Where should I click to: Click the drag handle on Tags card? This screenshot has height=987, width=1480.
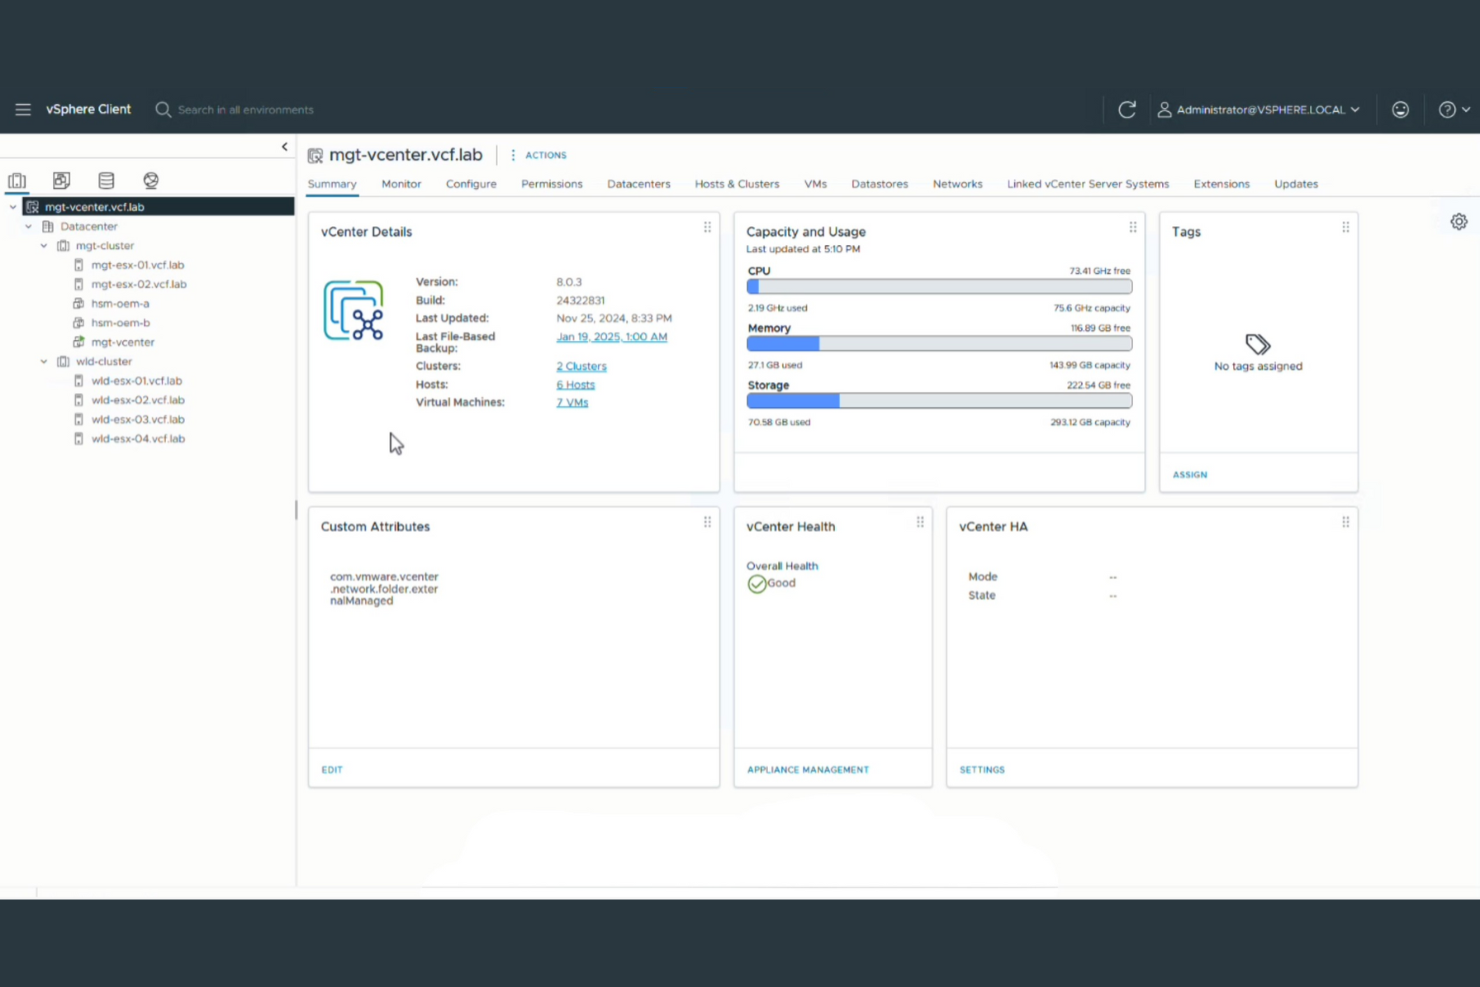[x=1346, y=227]
